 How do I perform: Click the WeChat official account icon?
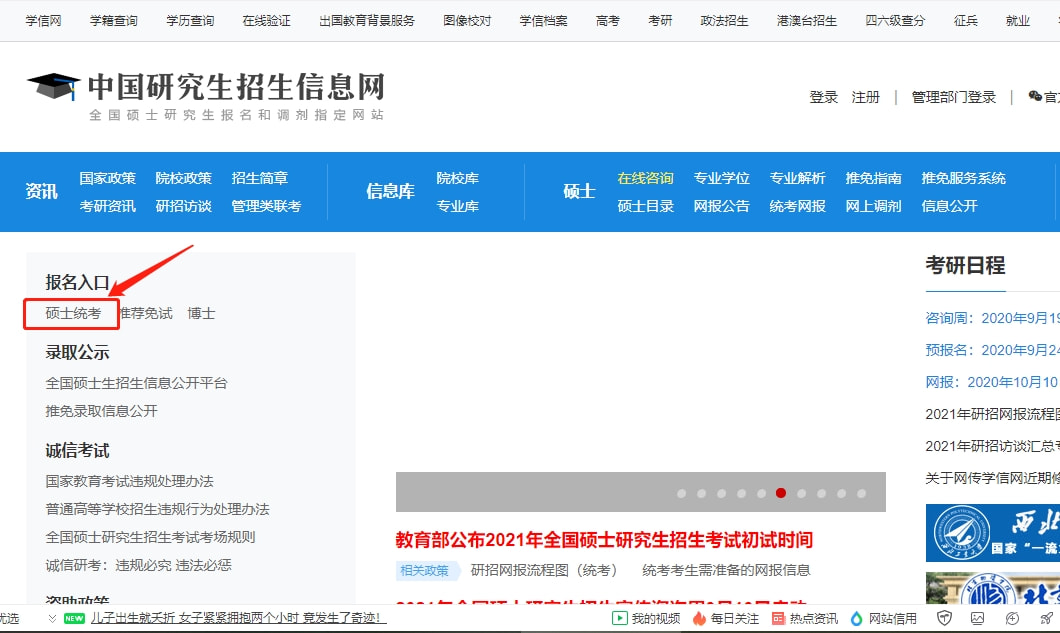(1035, 96)
